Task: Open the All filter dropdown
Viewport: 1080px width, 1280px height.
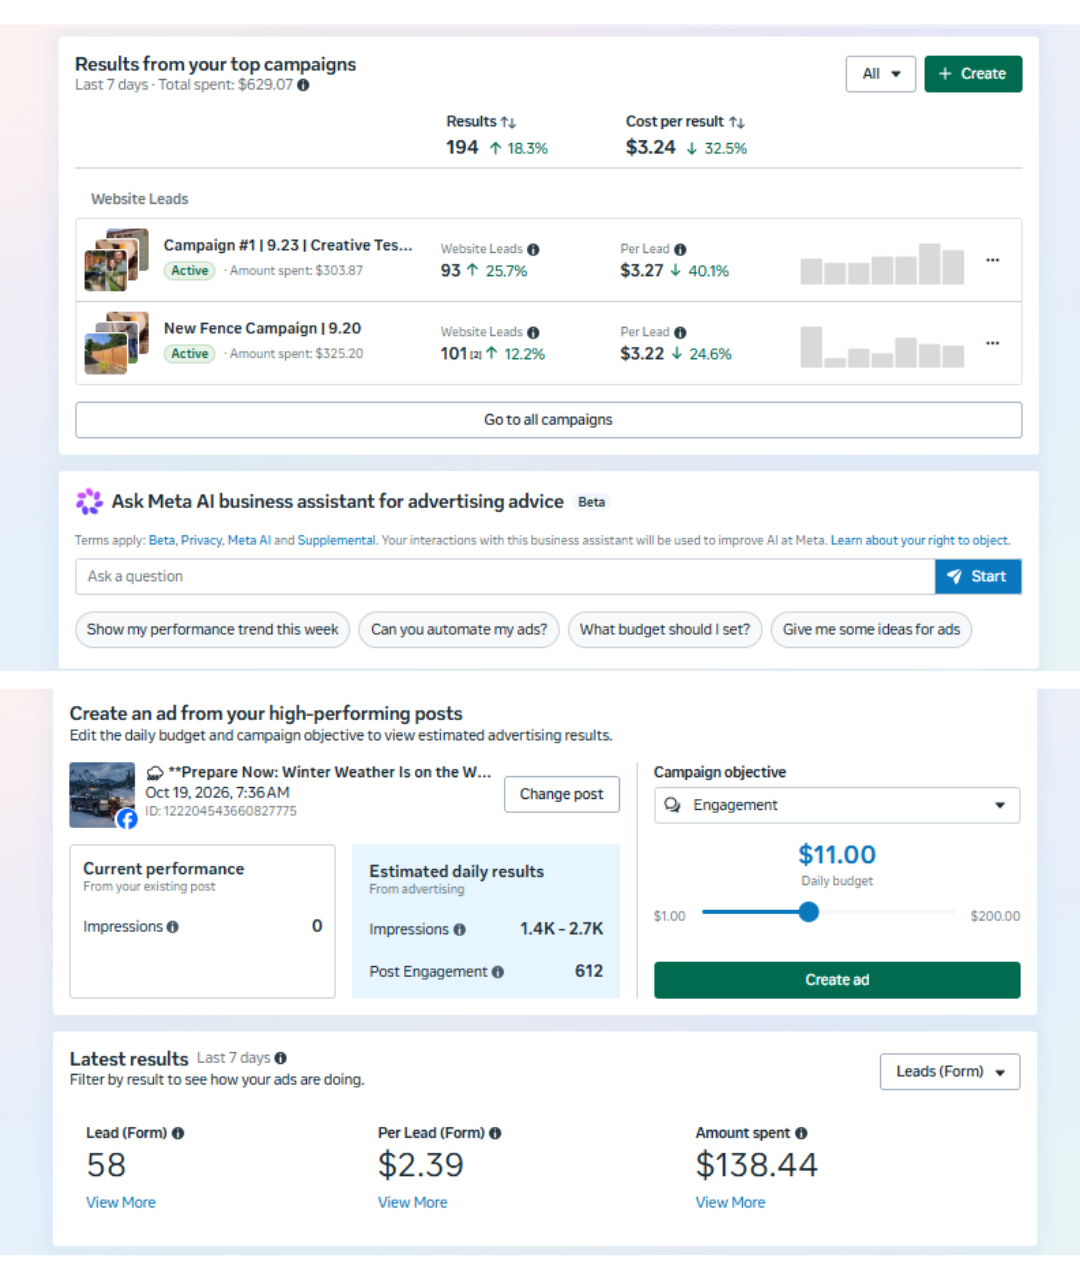Action: pos(881,74)
